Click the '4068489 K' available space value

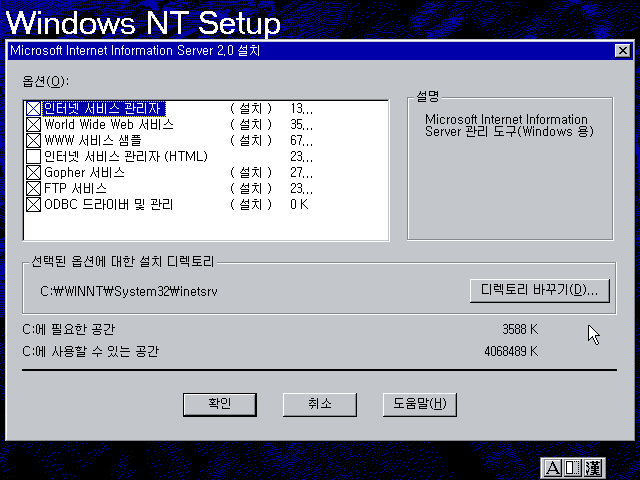(511, 351)
